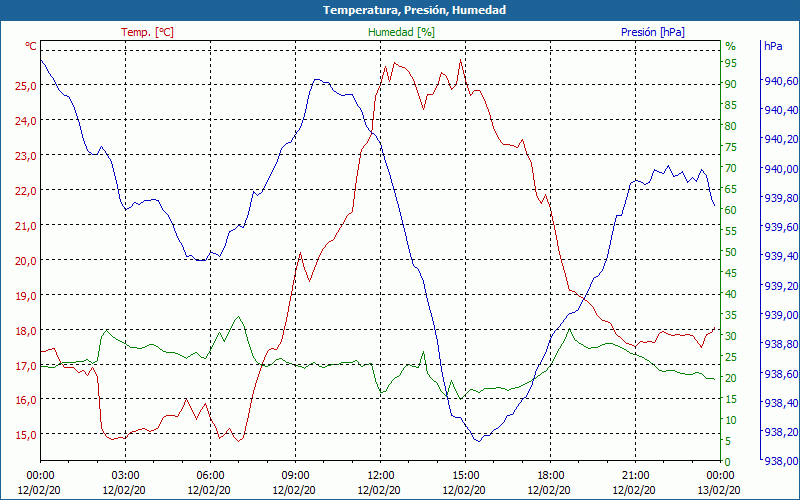
Task: Click the 12:00 time axis label
Action: 381,476
